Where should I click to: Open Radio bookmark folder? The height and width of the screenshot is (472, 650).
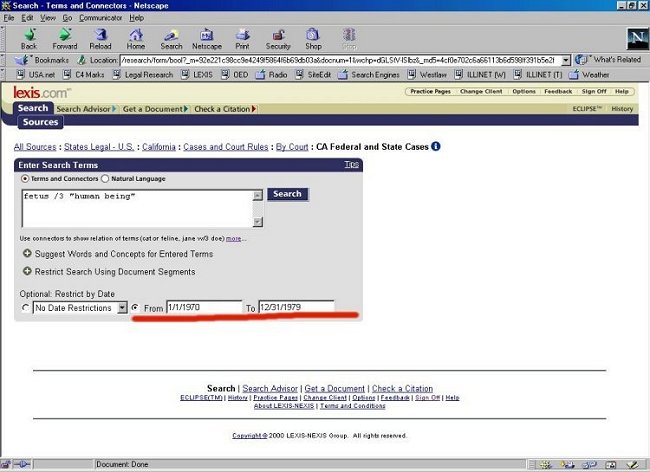[272, 75]
